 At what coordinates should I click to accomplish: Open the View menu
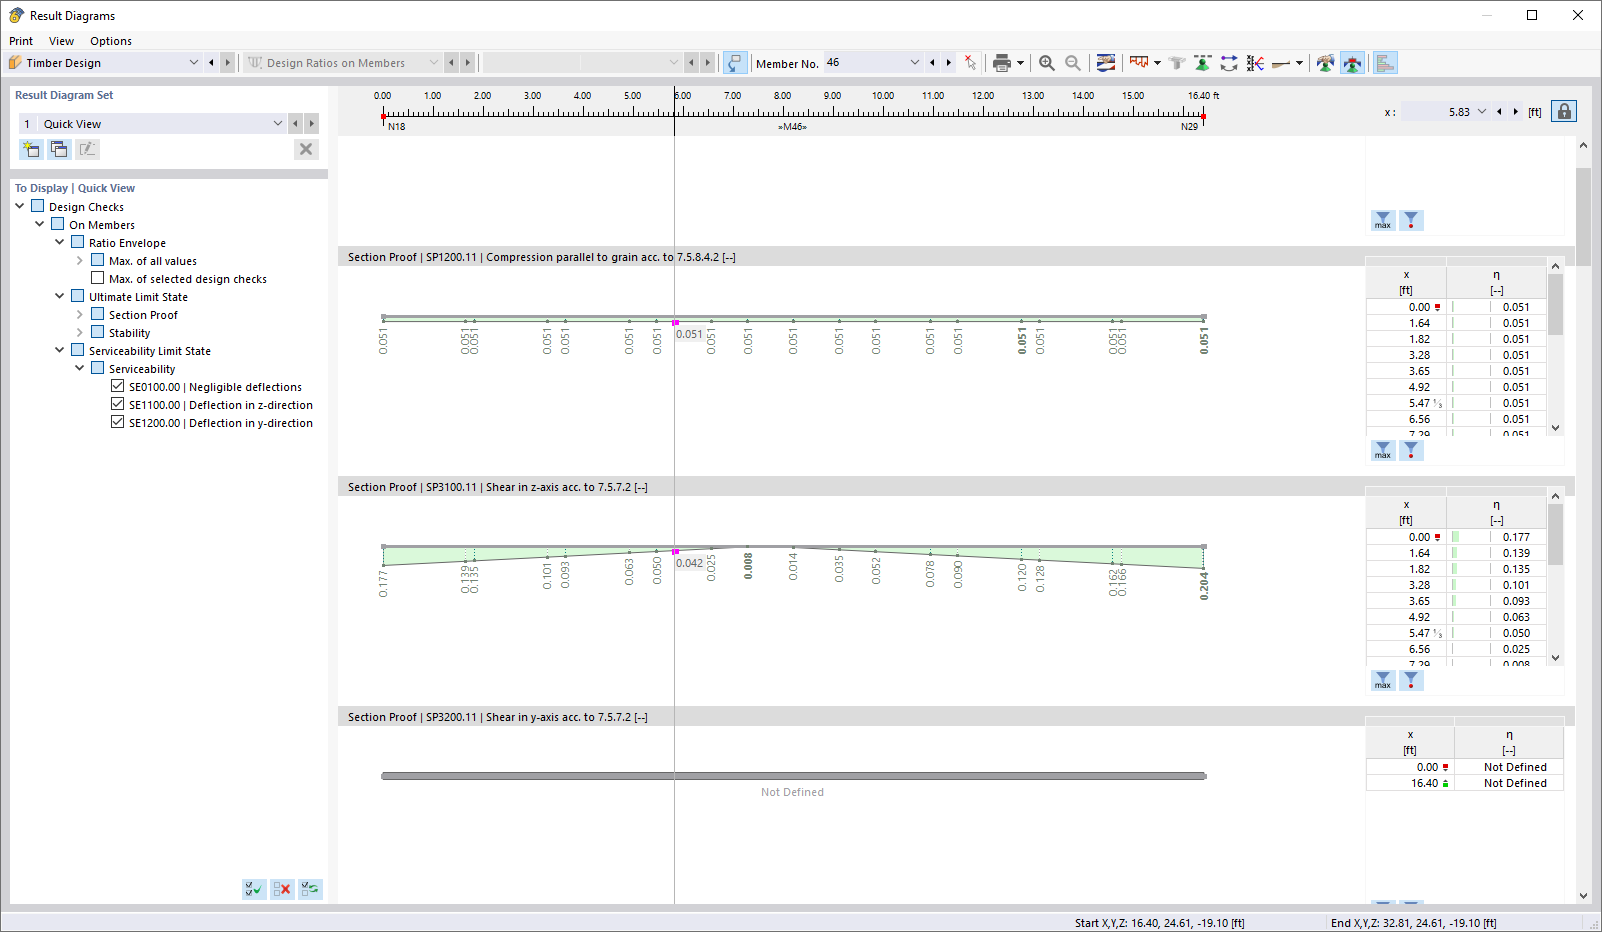coord(61,41)
